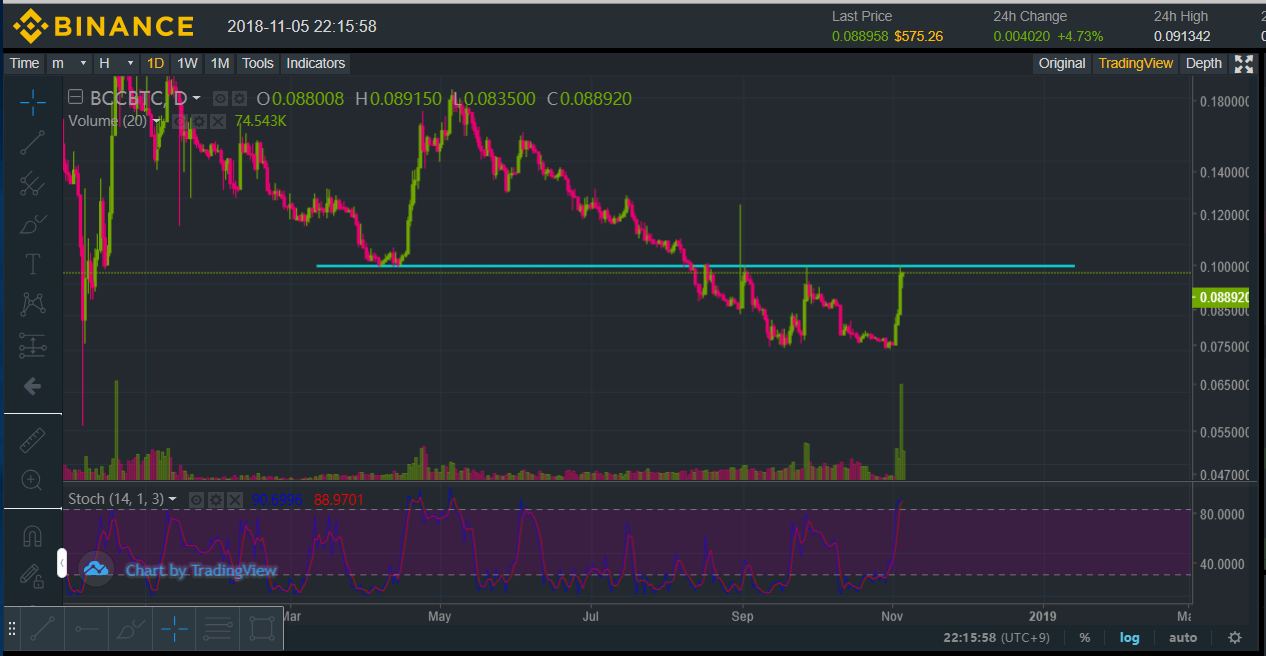Pick the ruler measure tool
Screen dimensions: 1266x656
pos(33,439)
